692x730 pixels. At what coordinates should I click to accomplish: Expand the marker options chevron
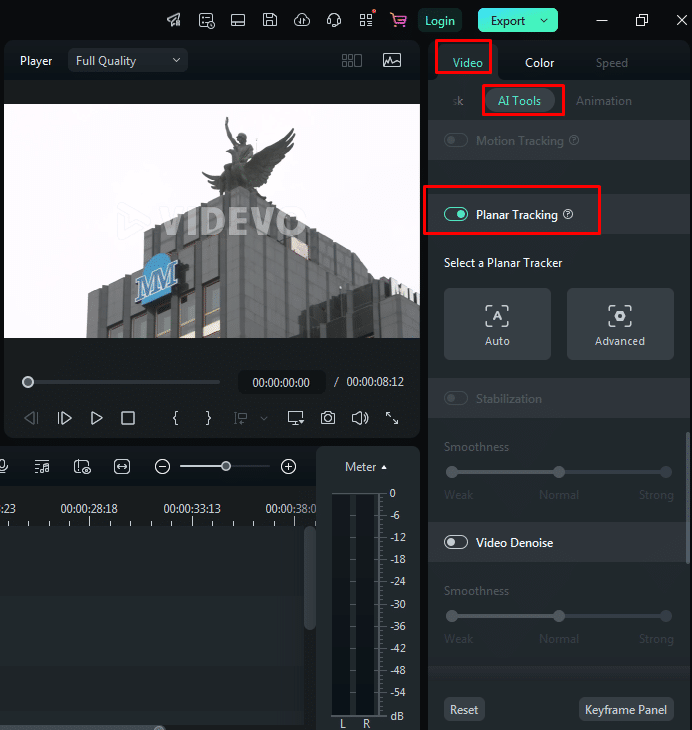click(x=264, y=418)
